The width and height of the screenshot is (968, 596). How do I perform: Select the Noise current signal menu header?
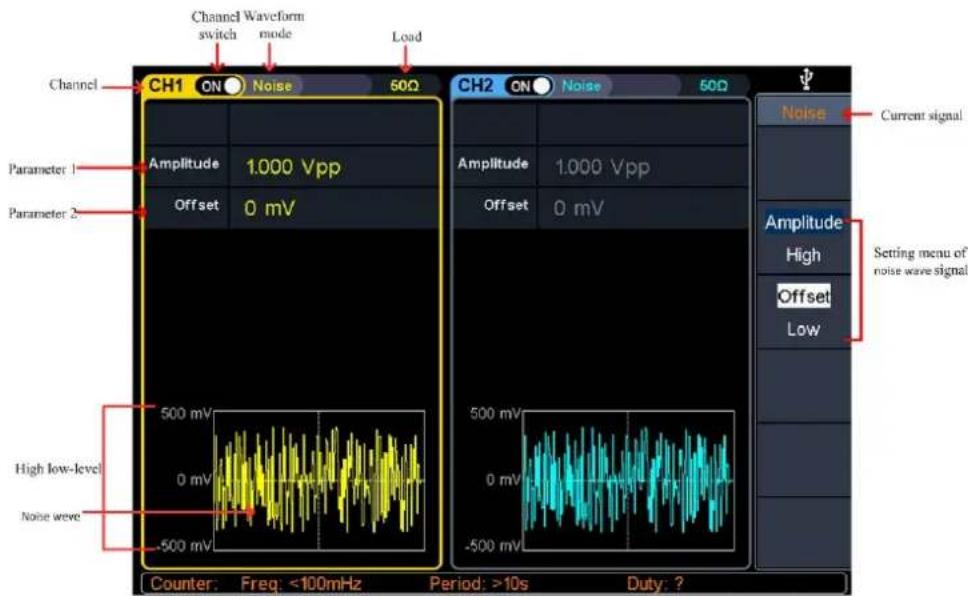[x=803, y=113]
